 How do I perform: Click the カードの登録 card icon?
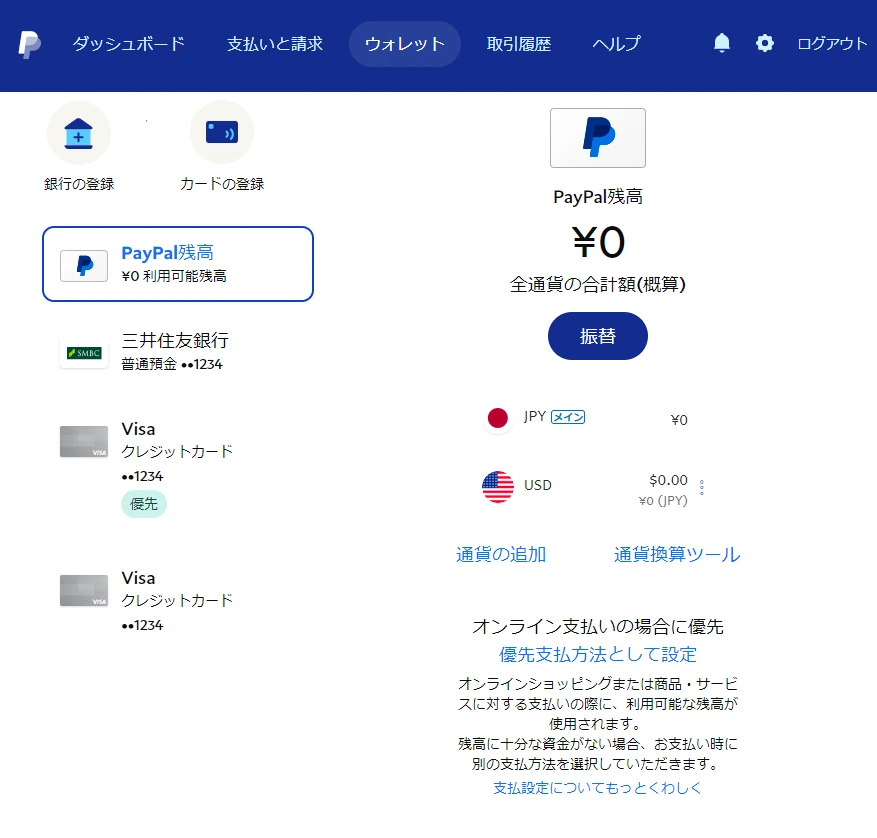tap(222, 133)
